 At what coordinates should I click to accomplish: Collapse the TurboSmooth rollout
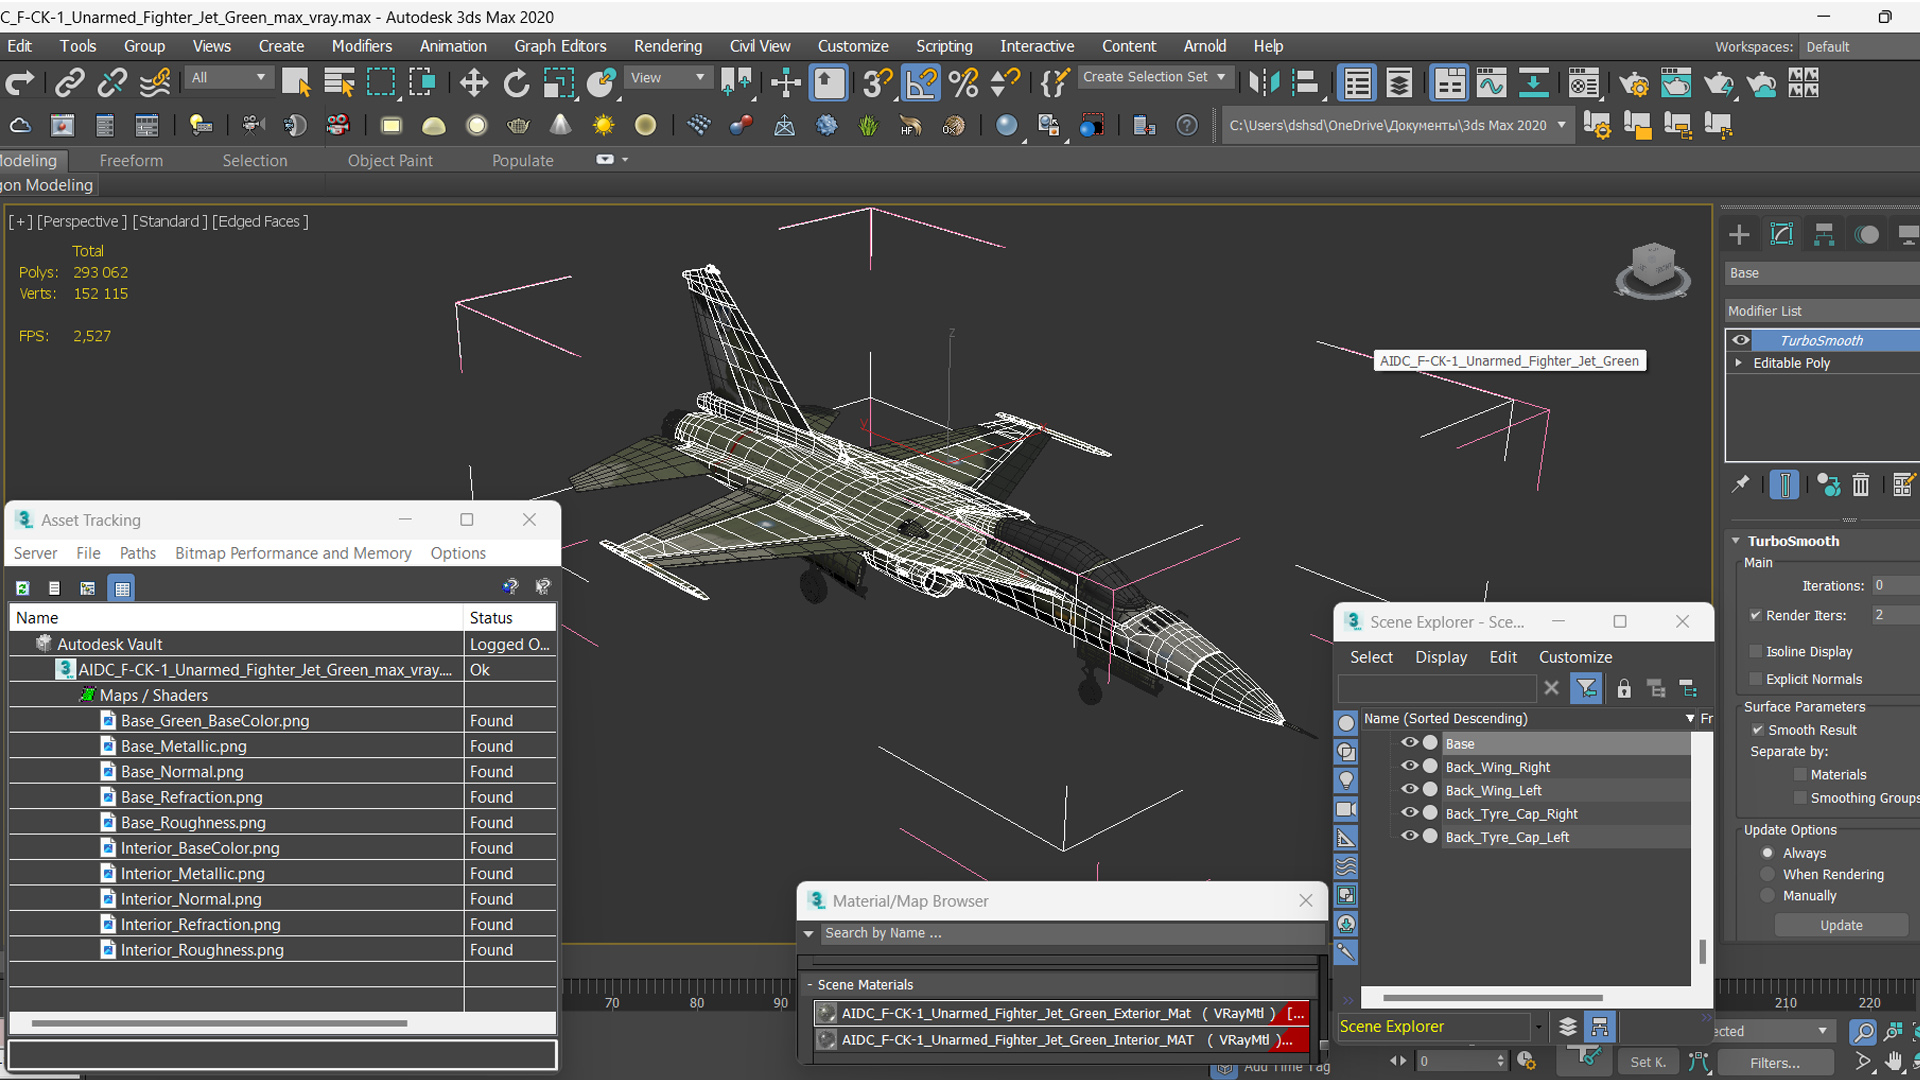[x=1736, y=541]
